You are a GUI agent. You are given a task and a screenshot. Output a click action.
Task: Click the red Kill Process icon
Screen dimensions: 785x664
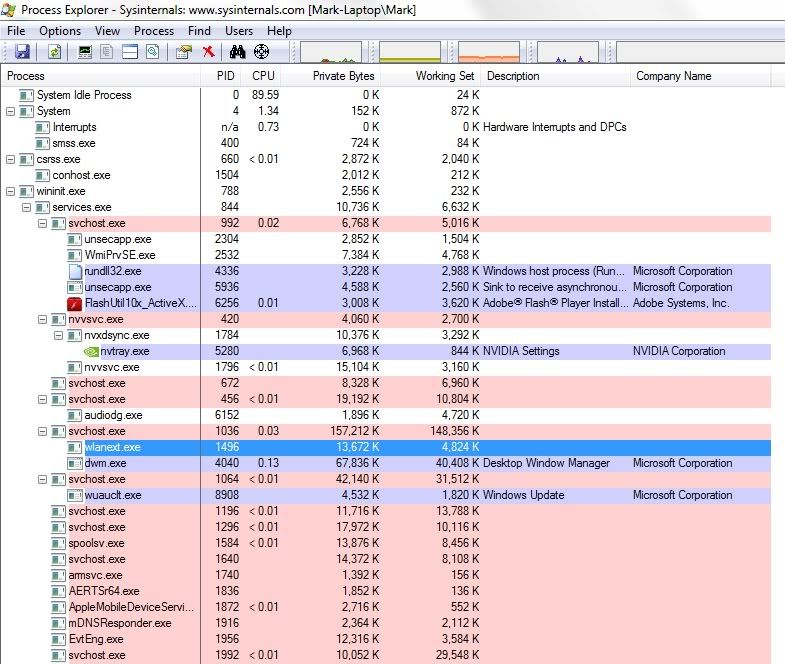(209, 52)
